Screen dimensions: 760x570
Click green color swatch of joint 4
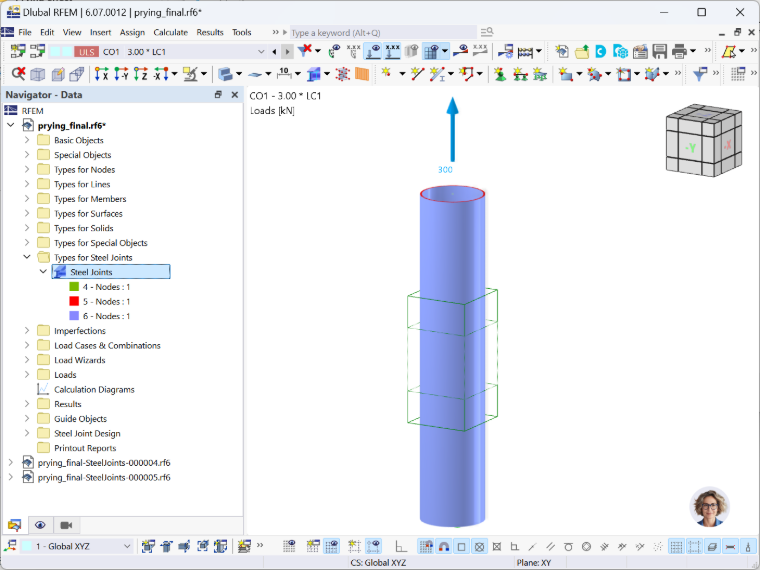pyautogui.click(x=74, y=287)
